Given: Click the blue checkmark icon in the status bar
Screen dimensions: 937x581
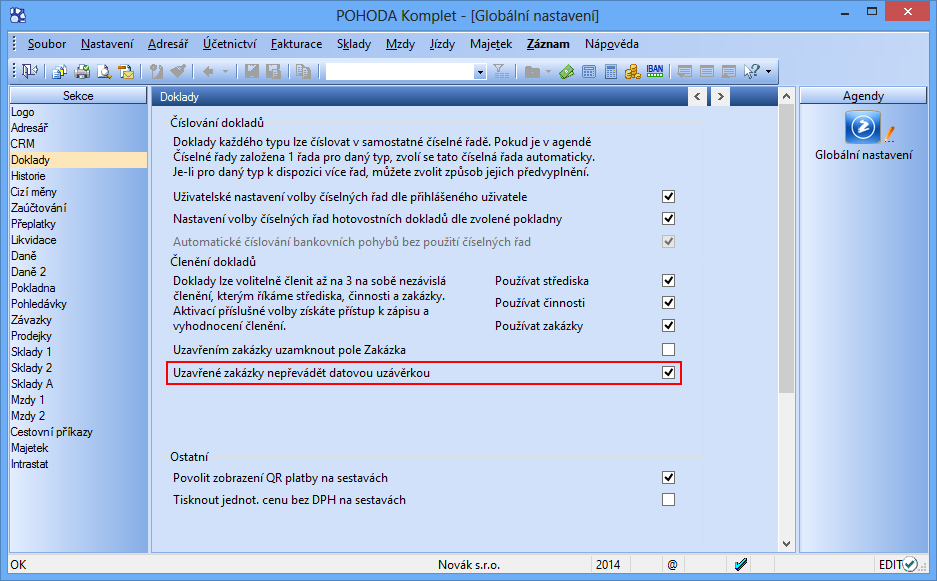Looking at the screenshot, I should [x=741, y=564].
